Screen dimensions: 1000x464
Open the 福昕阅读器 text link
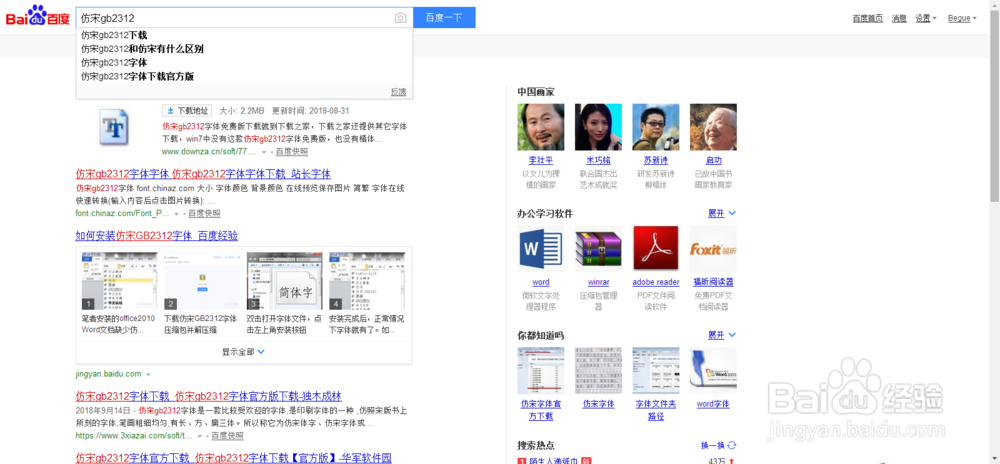tap(713, 282)
